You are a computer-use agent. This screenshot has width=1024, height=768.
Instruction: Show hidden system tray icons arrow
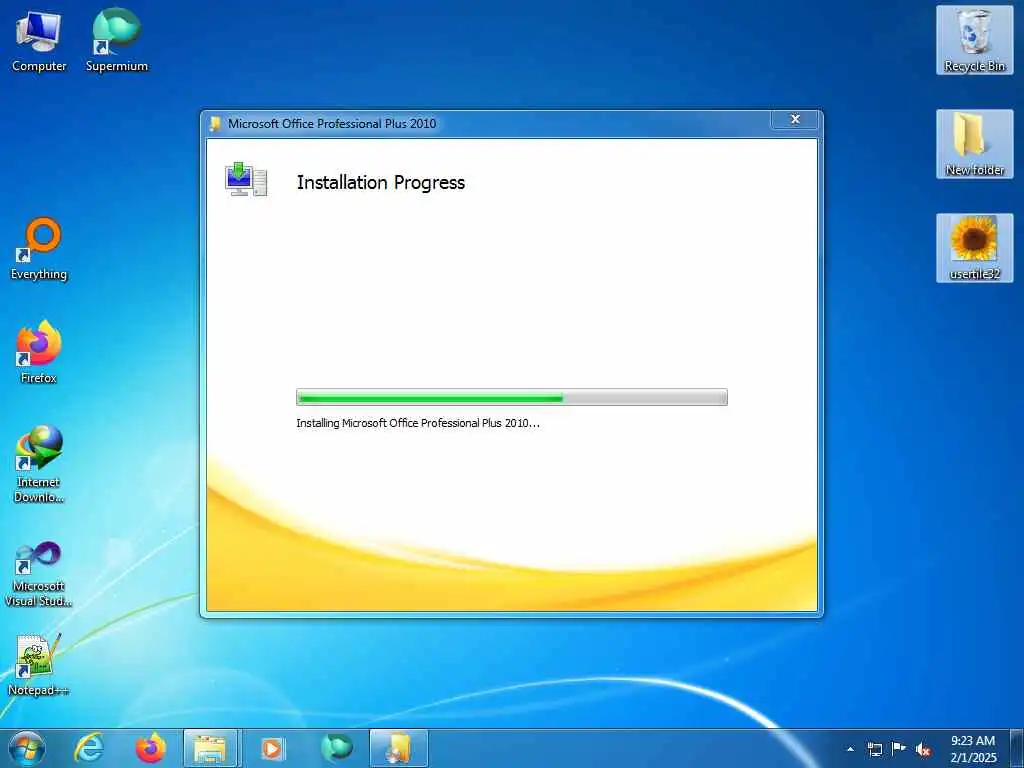(x=850, y=749)
